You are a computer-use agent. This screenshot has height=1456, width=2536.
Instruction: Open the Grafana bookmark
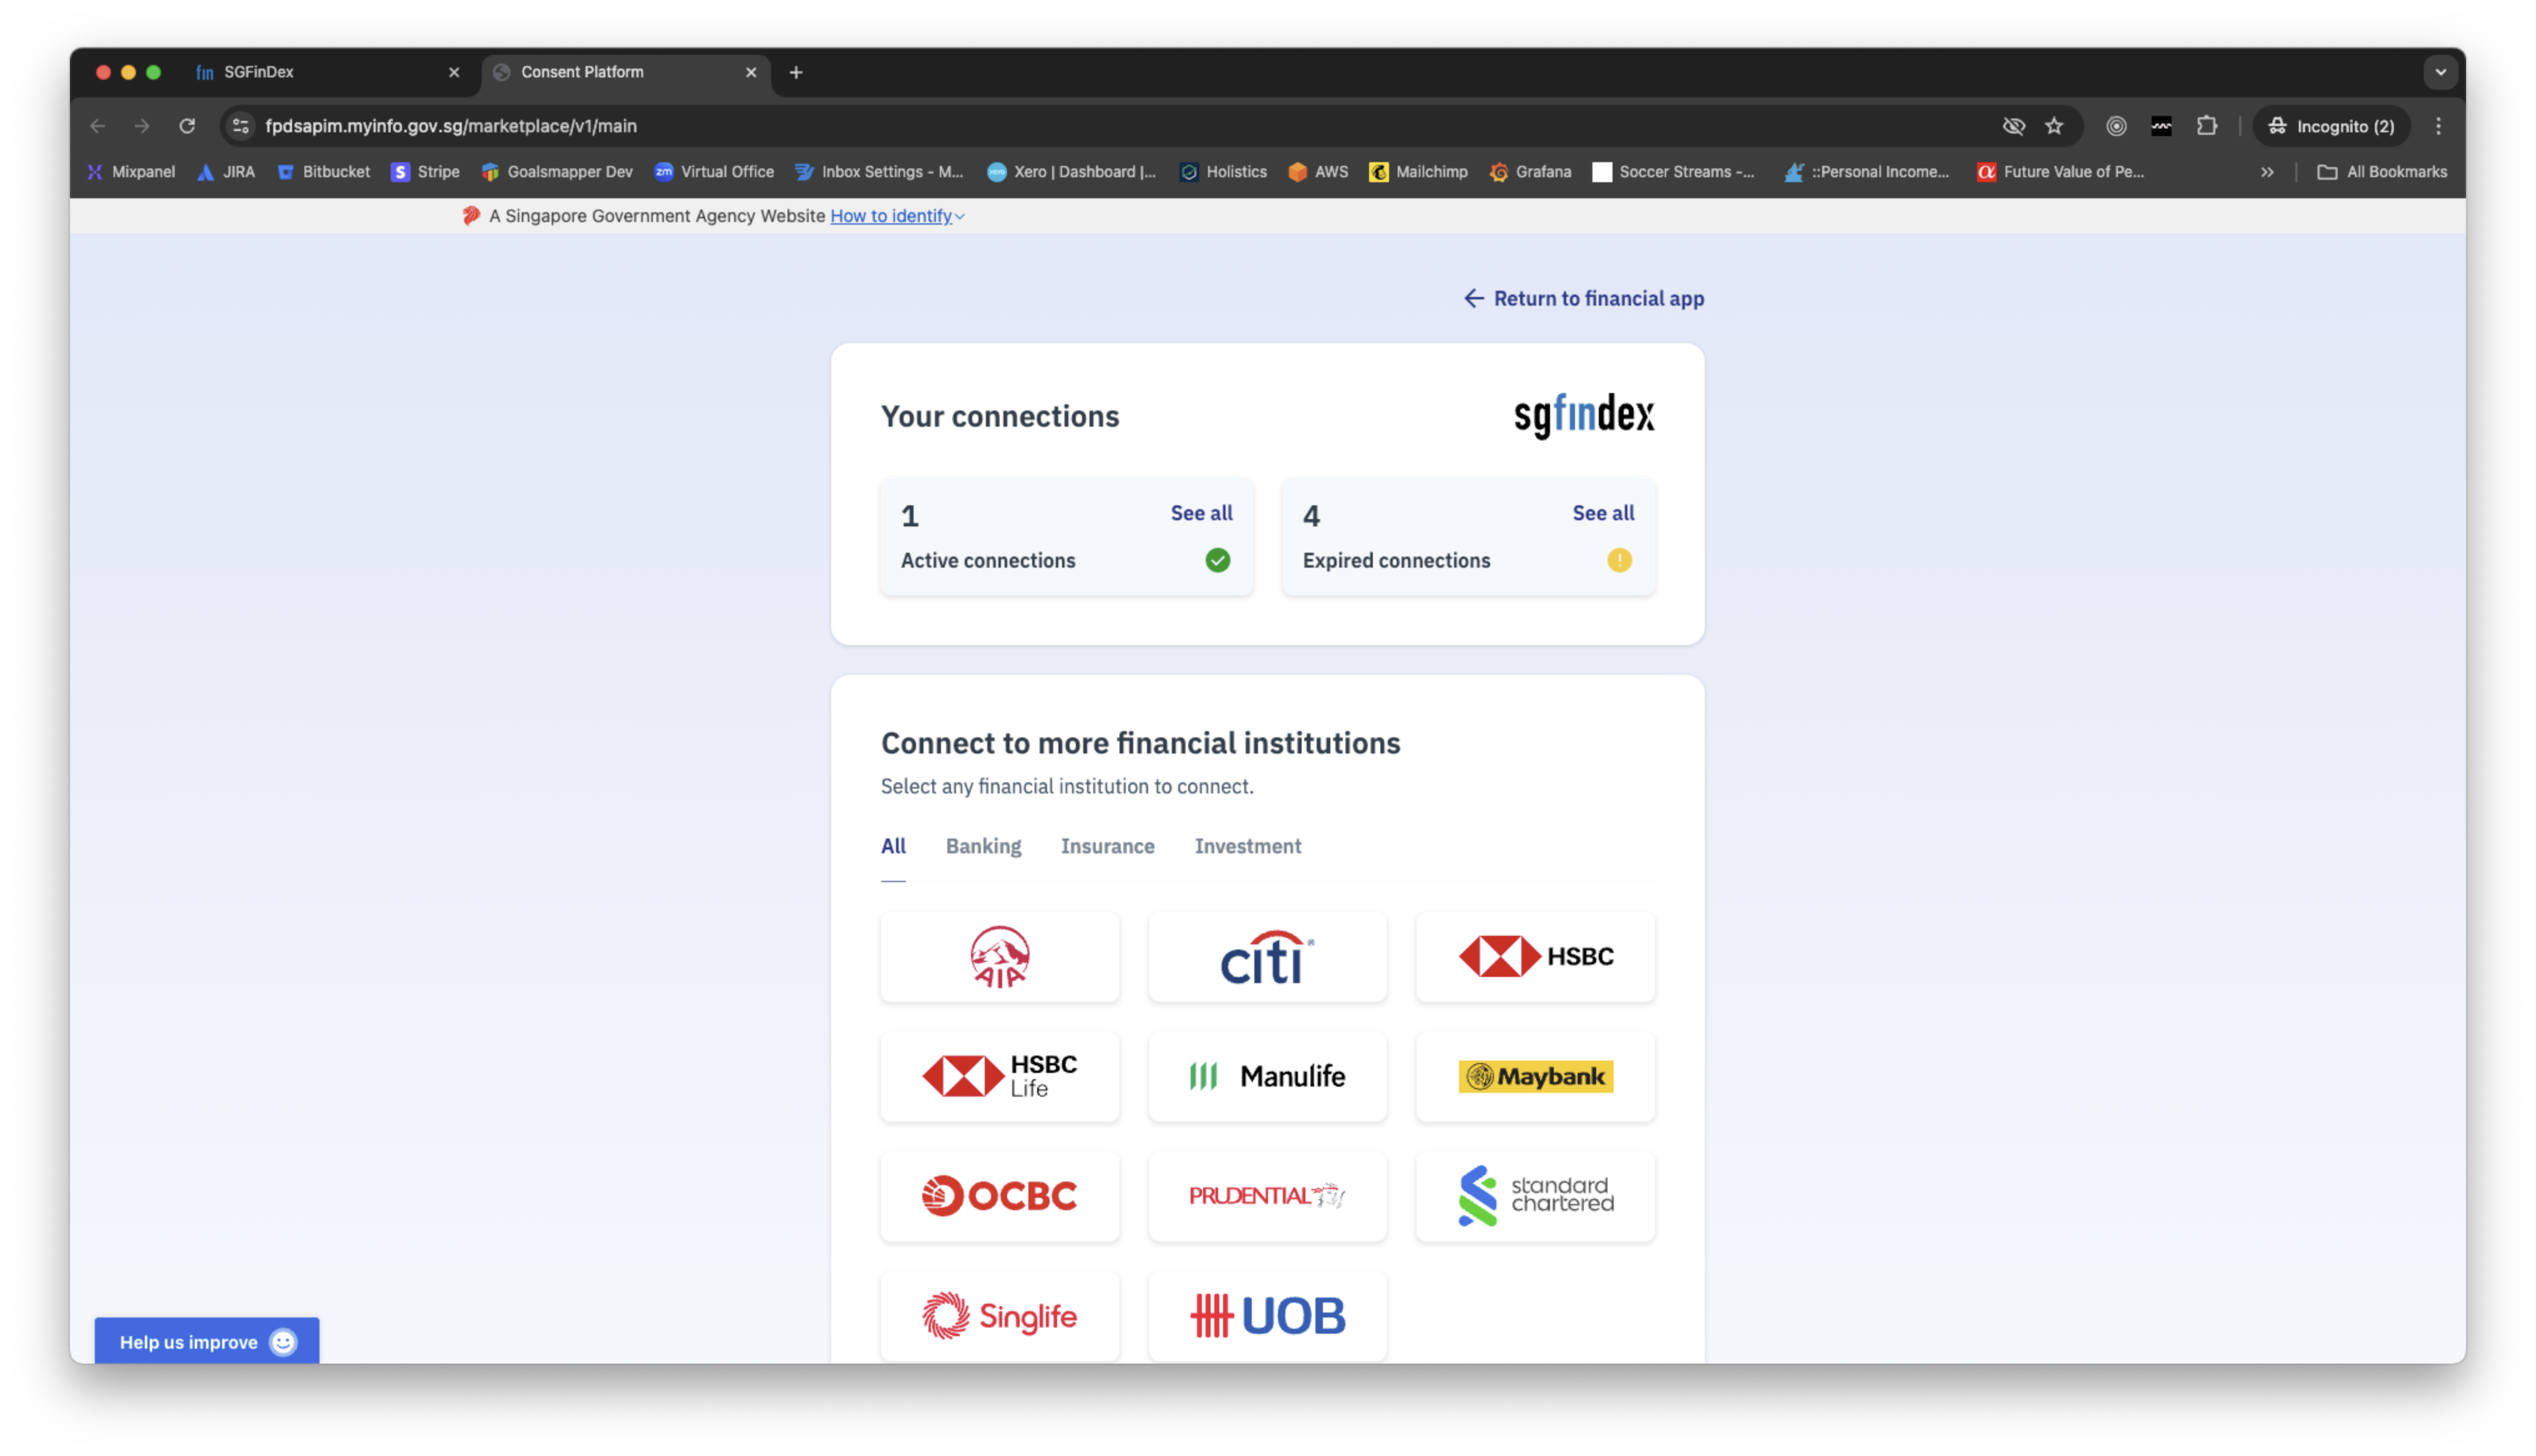(1530, 172)
